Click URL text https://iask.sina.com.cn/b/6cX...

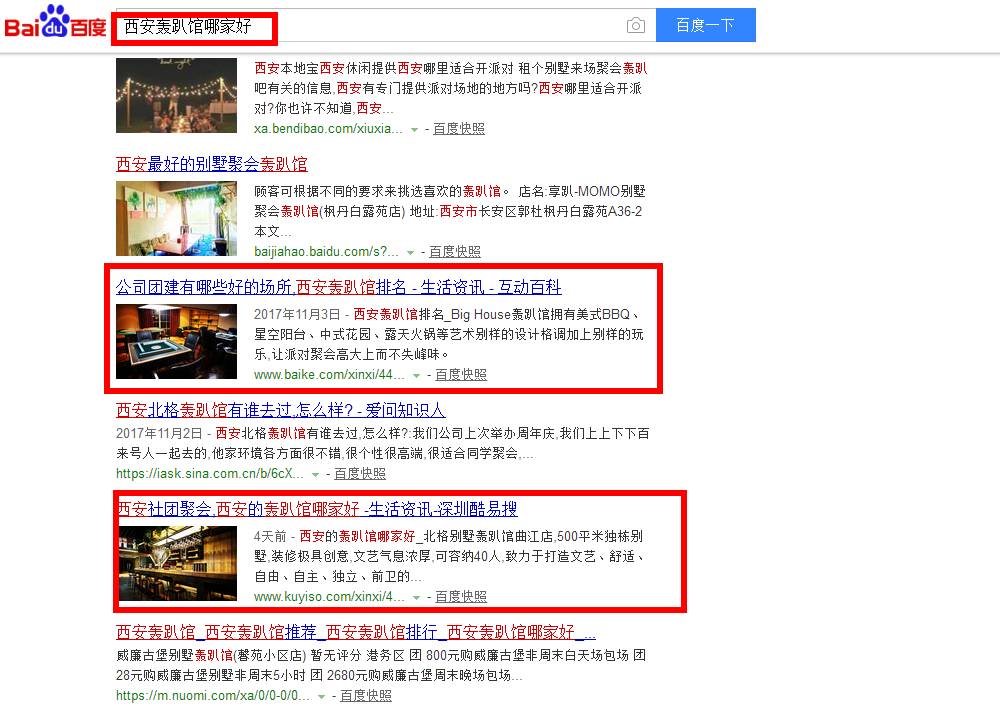click(210, 474)
